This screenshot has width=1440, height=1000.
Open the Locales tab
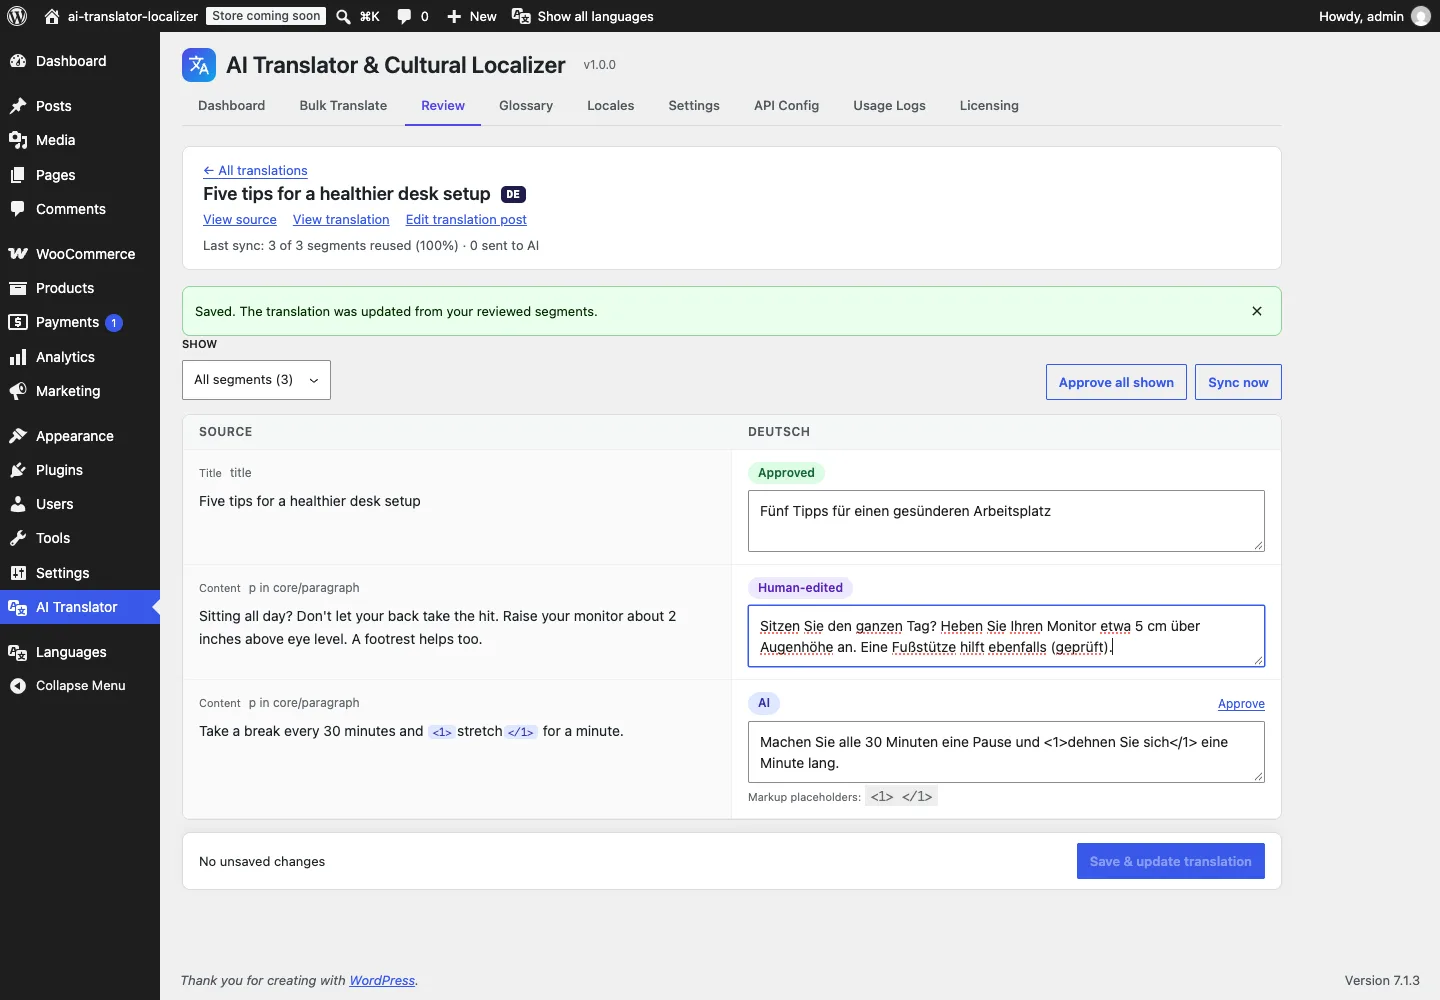[x=610, y=105]
